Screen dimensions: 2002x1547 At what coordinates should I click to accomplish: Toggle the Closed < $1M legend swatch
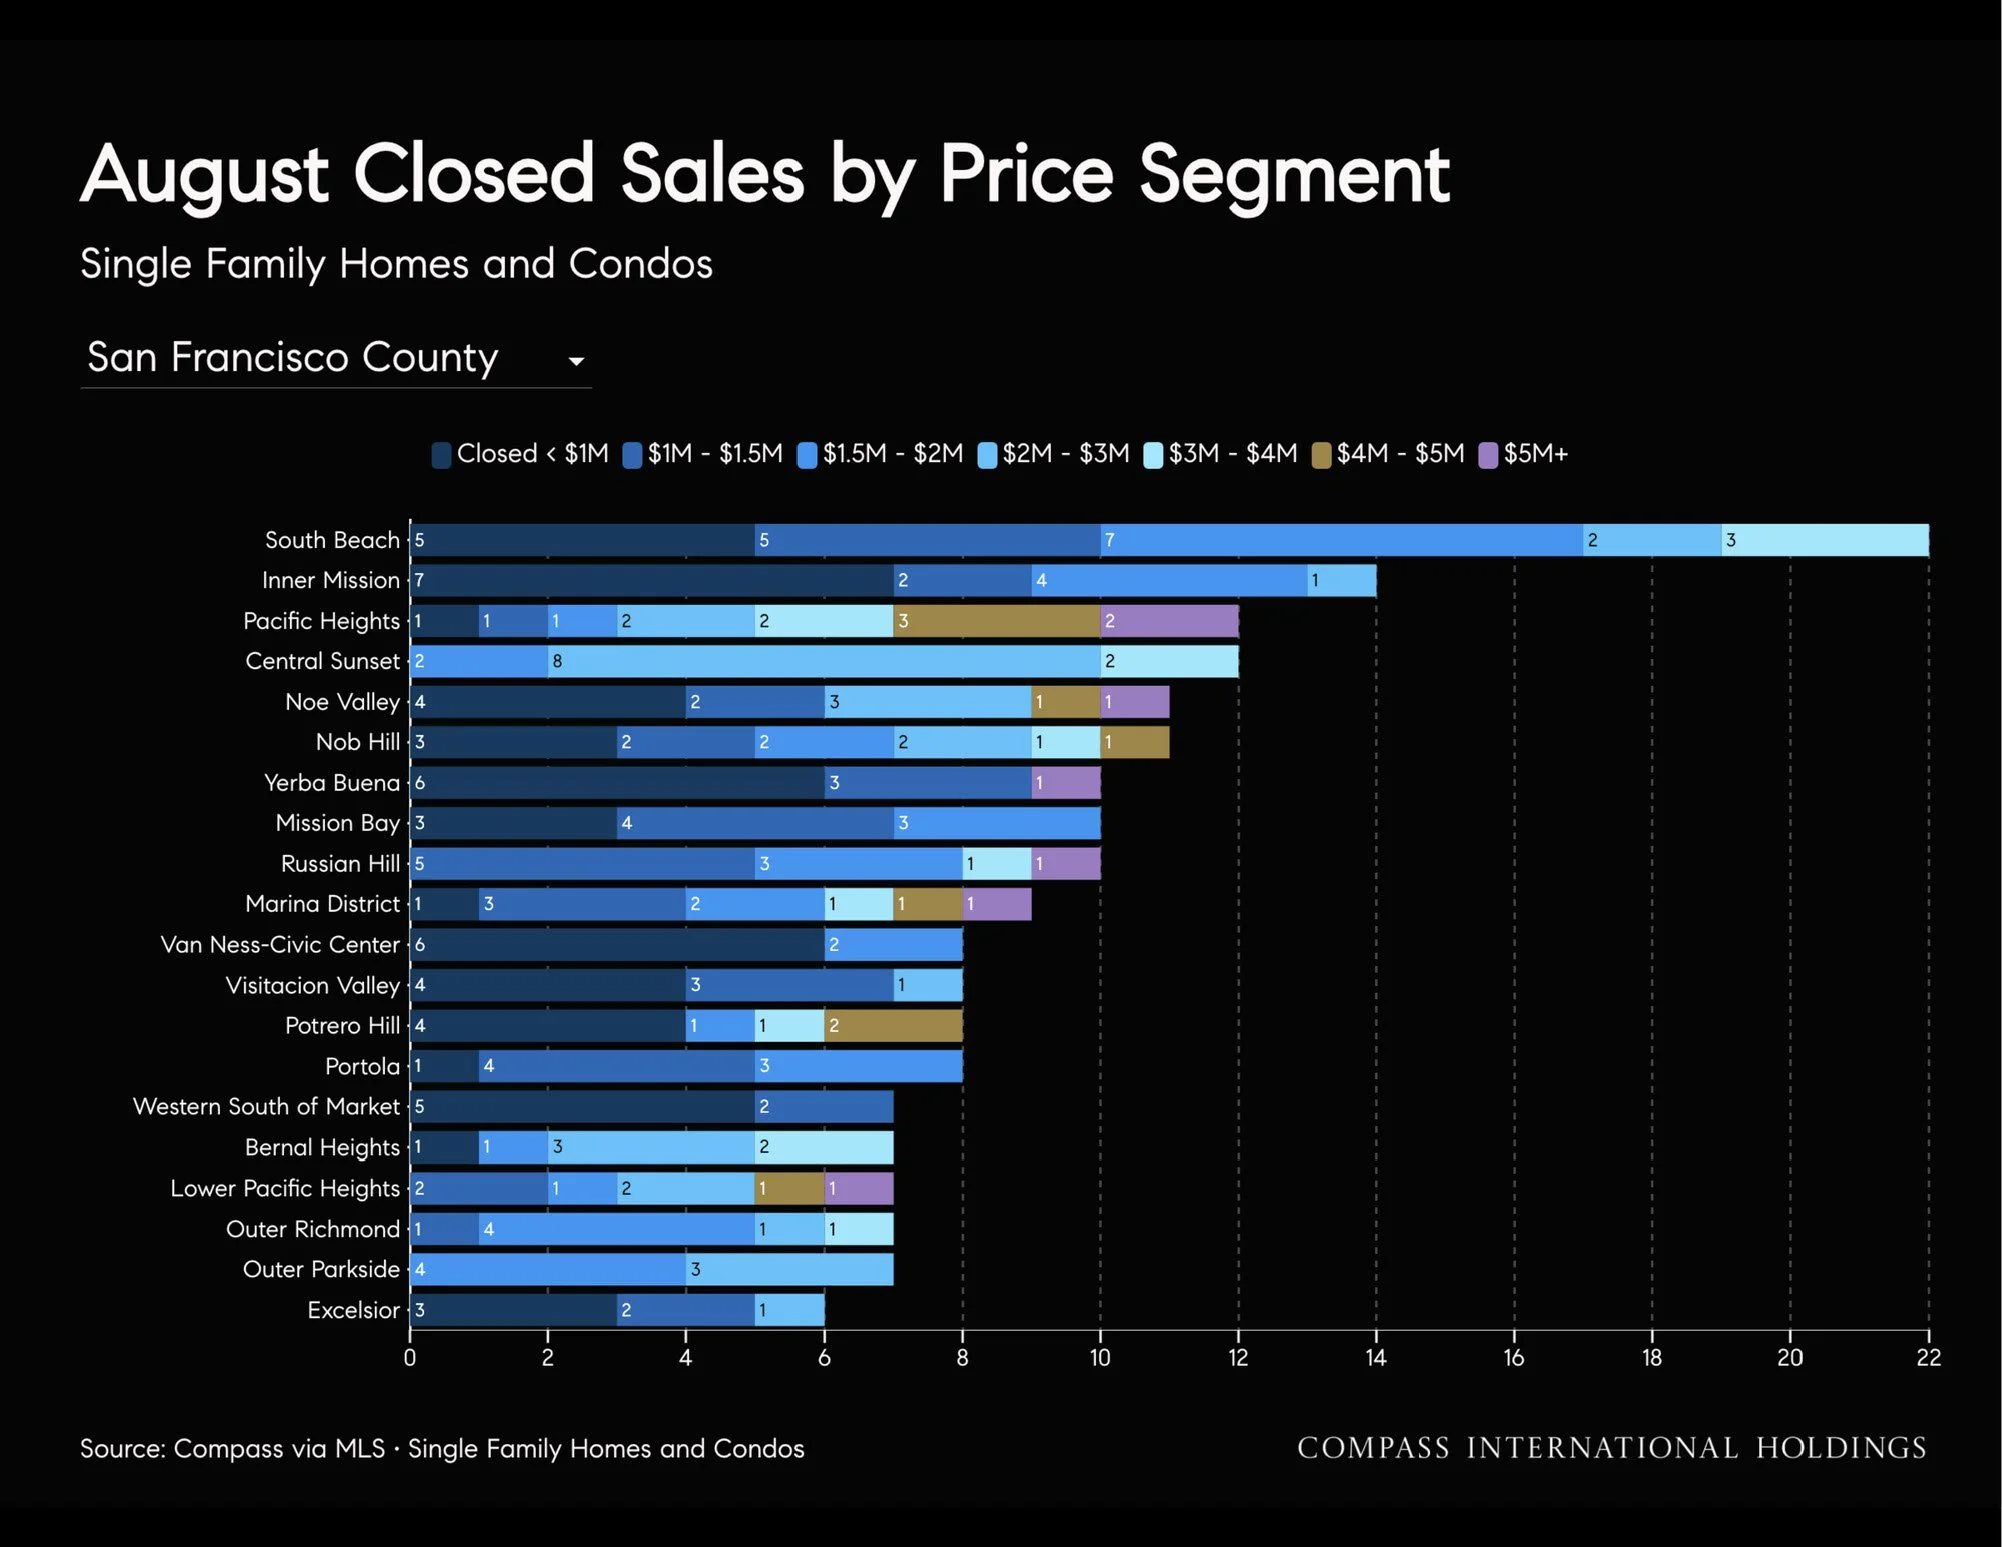441,455
